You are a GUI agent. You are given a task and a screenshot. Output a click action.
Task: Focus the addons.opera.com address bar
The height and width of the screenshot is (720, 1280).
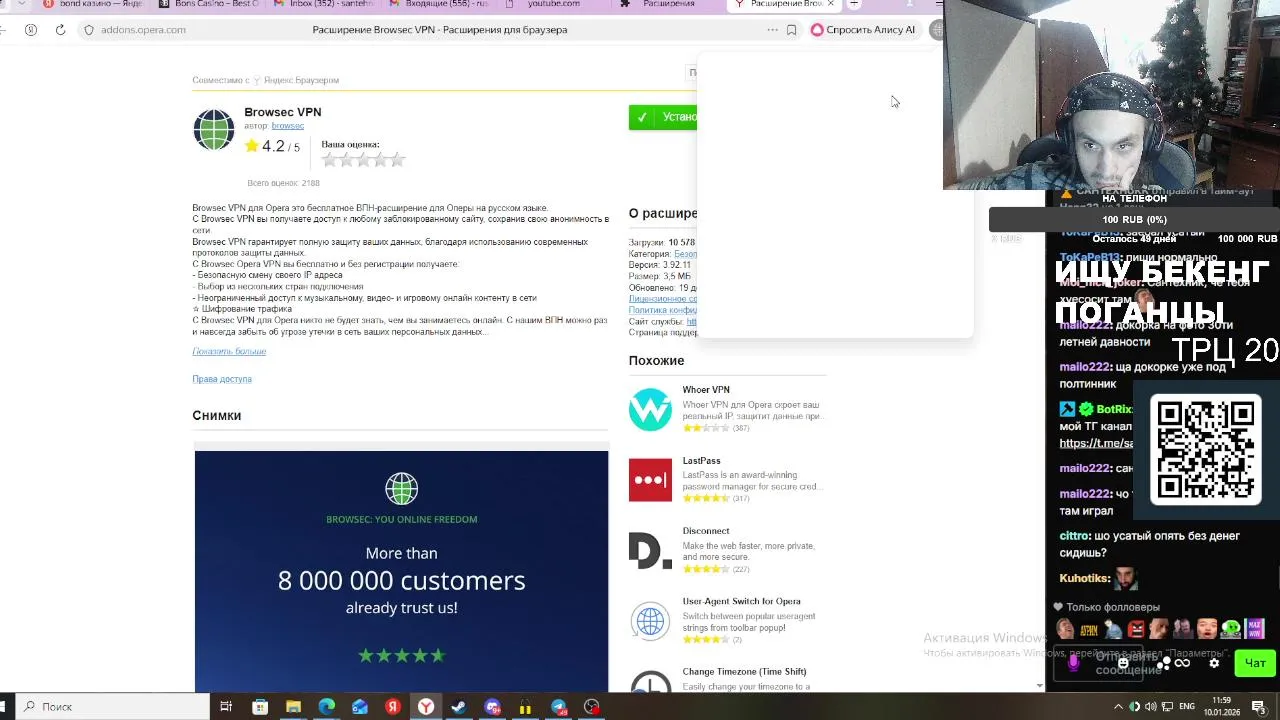coord(143,30)
